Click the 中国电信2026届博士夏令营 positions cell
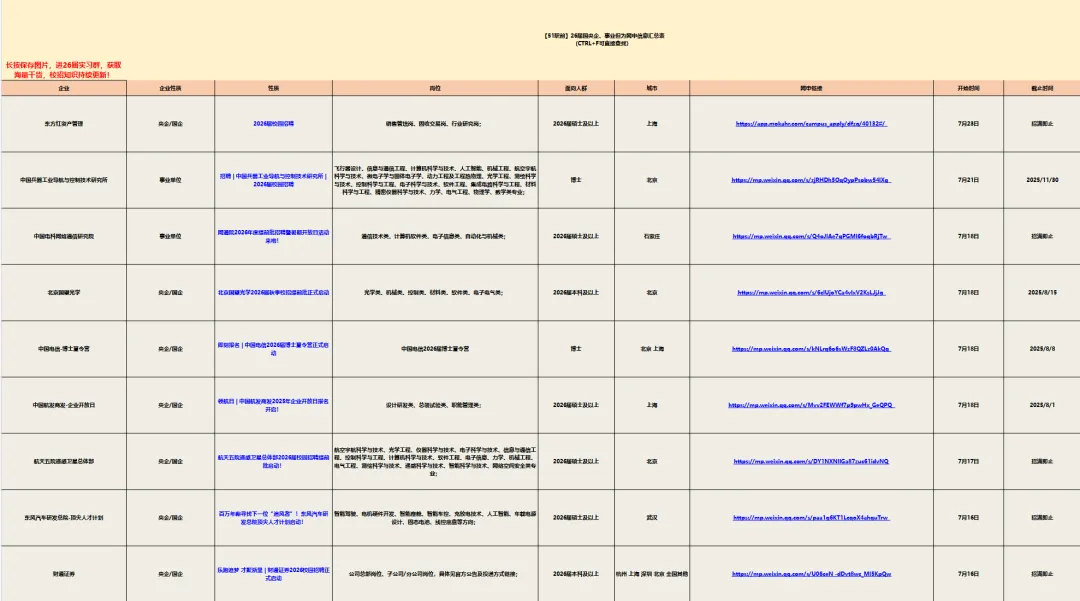The height and width of the screenshot is (601, 1080). pyautogui.click(x=435, y=349)
